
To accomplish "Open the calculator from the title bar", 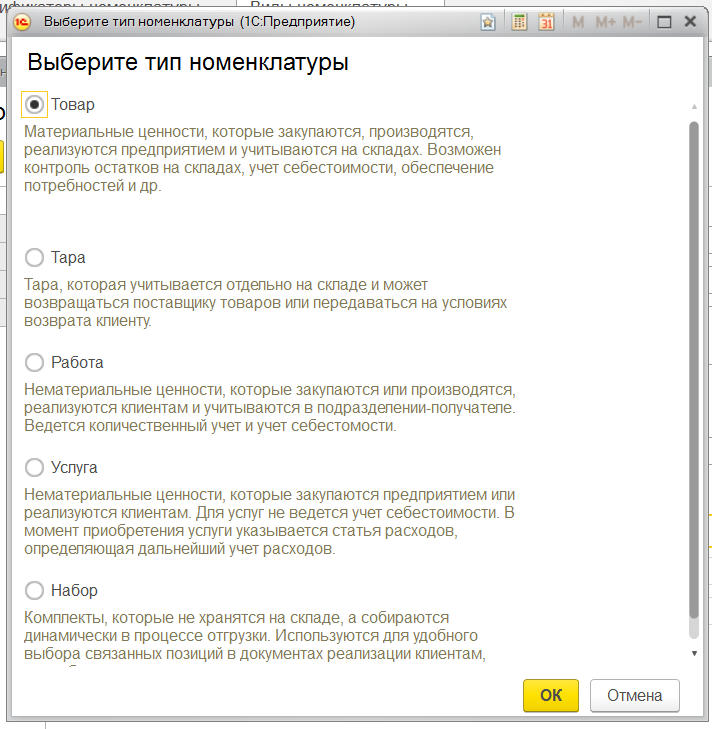I will 519,21.
